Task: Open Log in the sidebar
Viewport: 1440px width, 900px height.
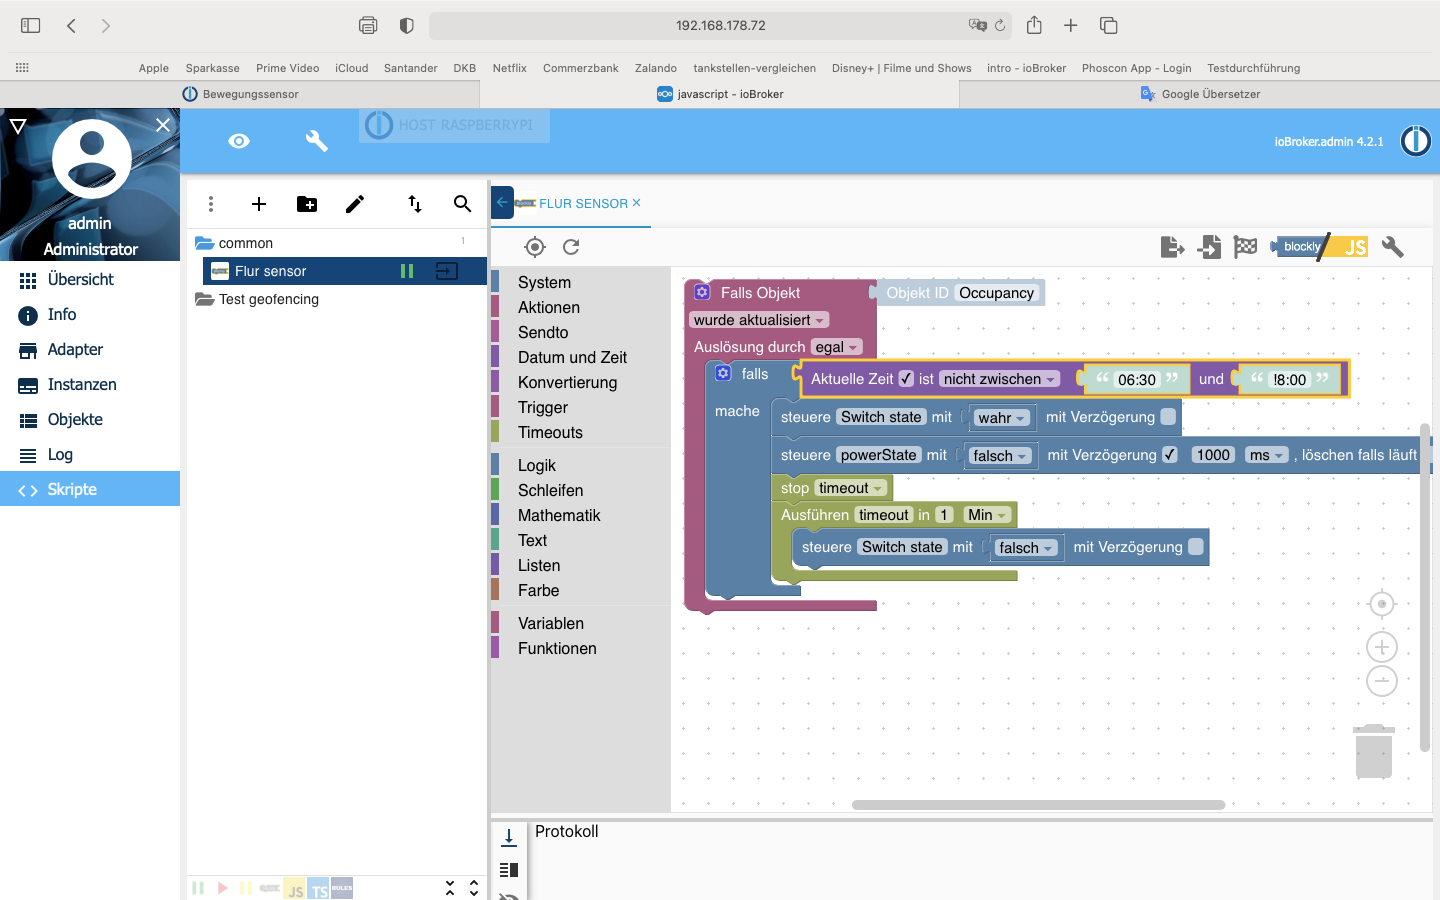Action: 90,454
